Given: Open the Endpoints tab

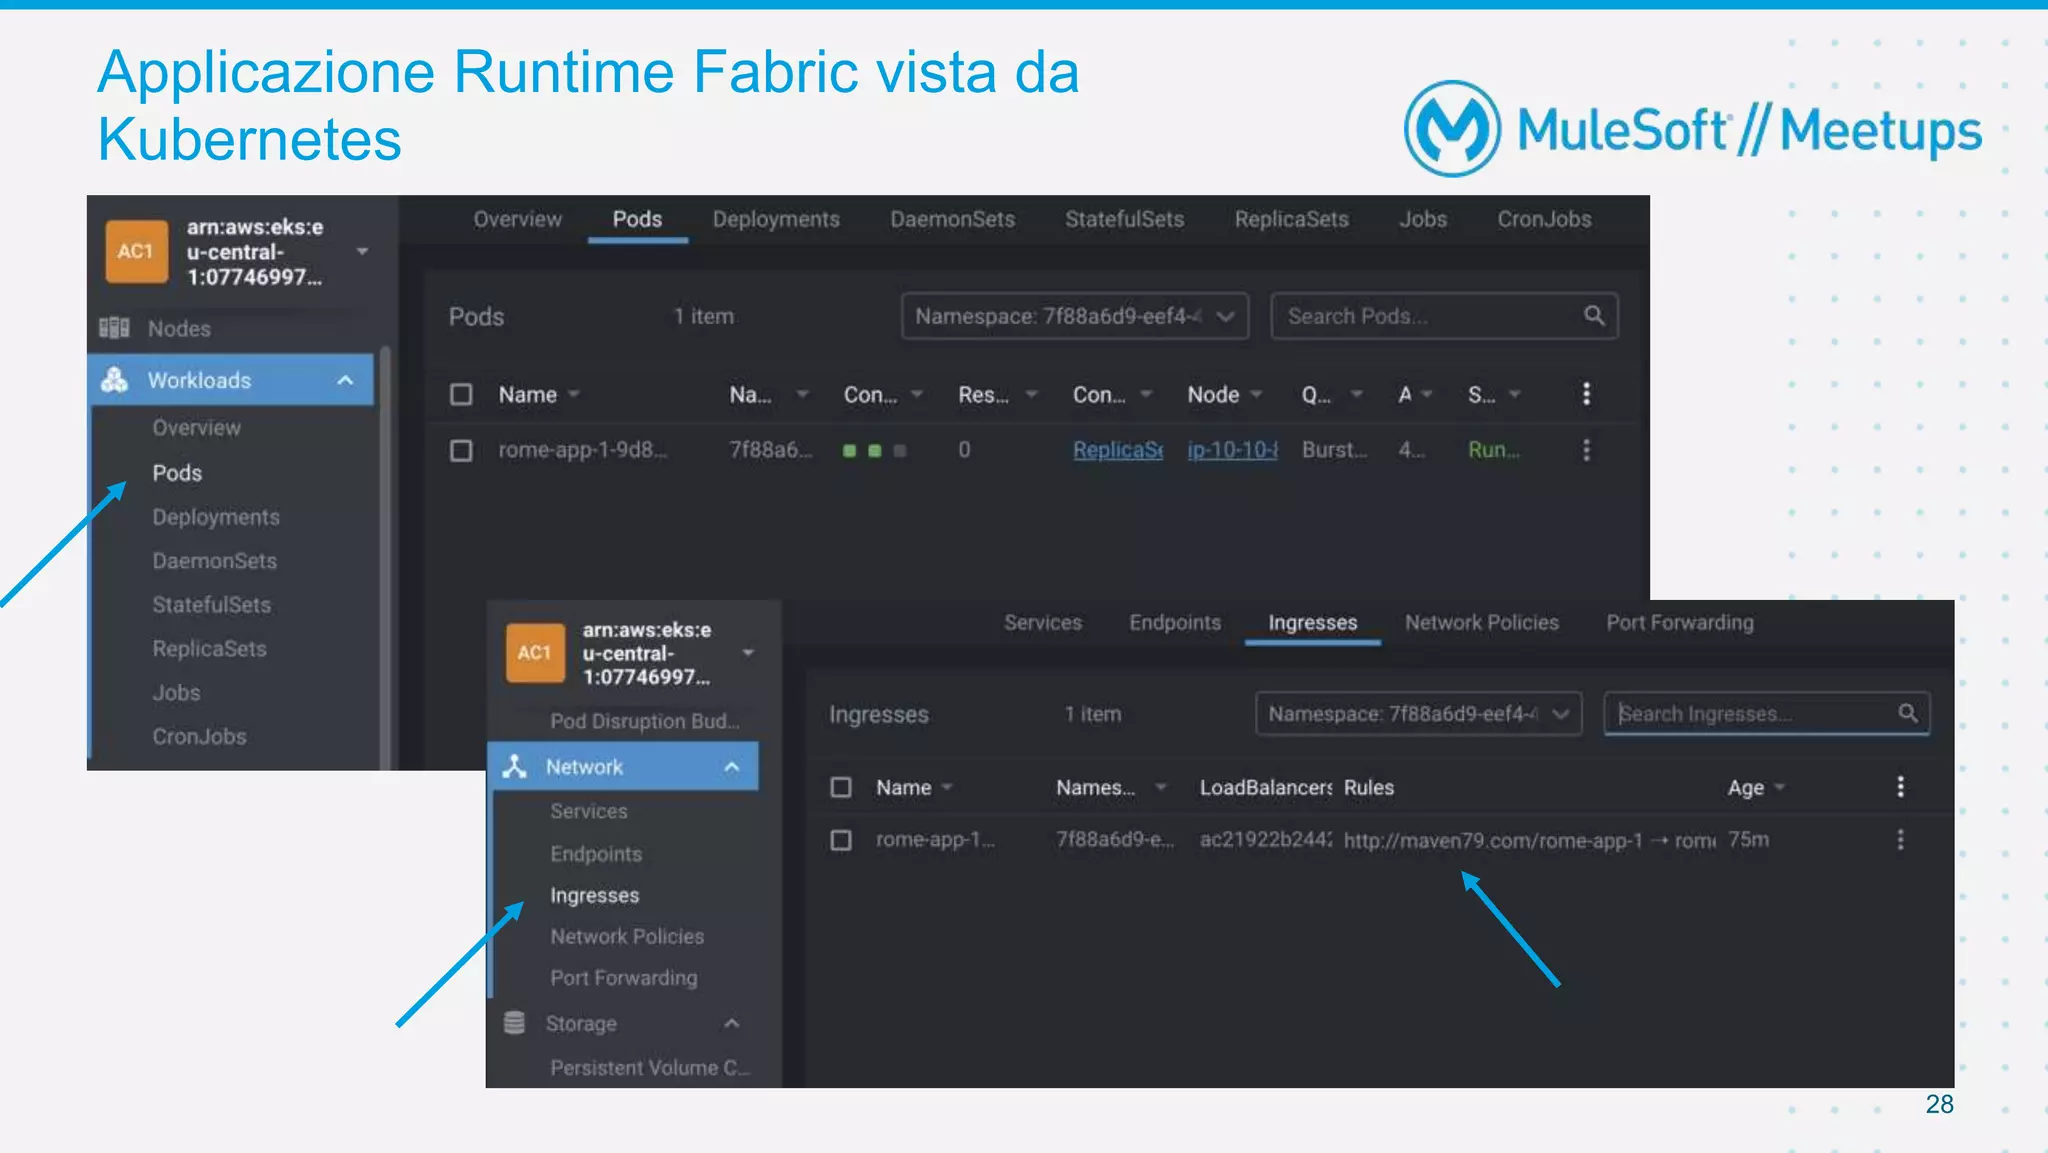Looking at the screenshot, I should click(1175, 622).
